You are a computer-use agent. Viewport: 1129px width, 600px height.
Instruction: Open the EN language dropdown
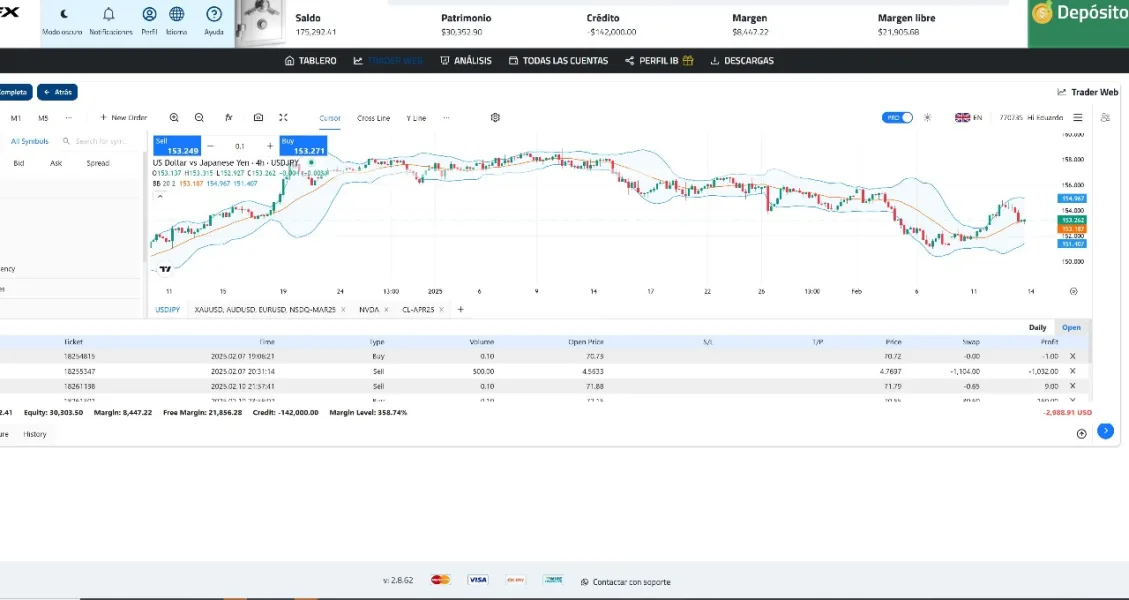click(x=968, y=118)
